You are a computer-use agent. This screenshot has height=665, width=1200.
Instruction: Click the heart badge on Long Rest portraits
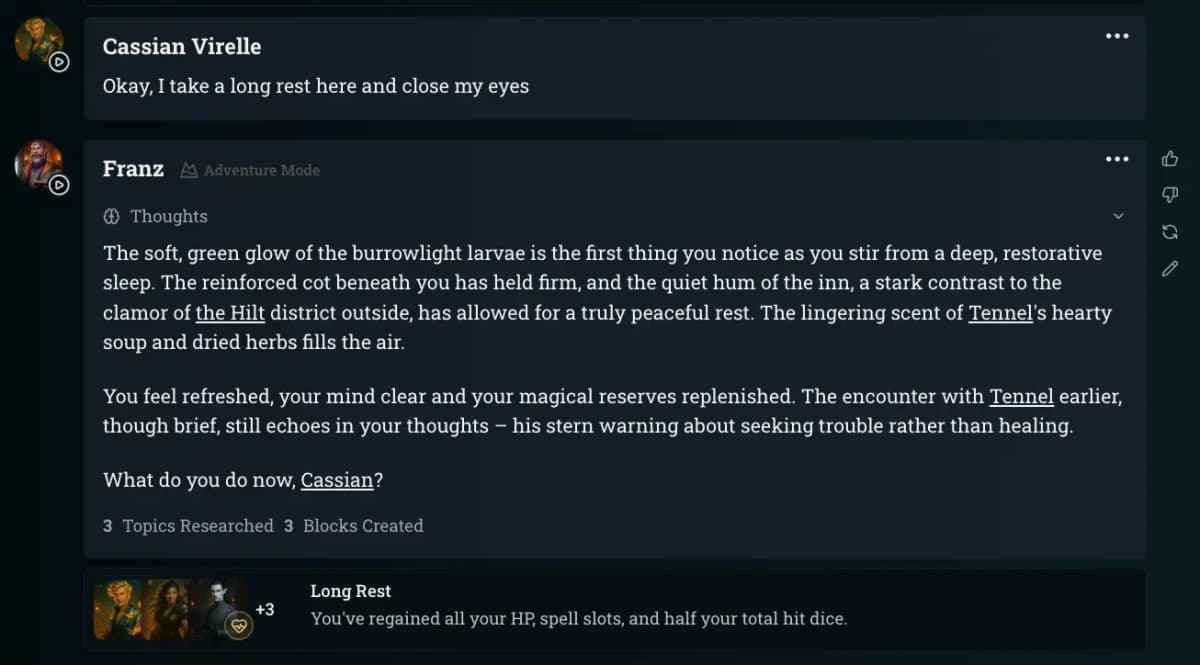click(x=238, y=625)
